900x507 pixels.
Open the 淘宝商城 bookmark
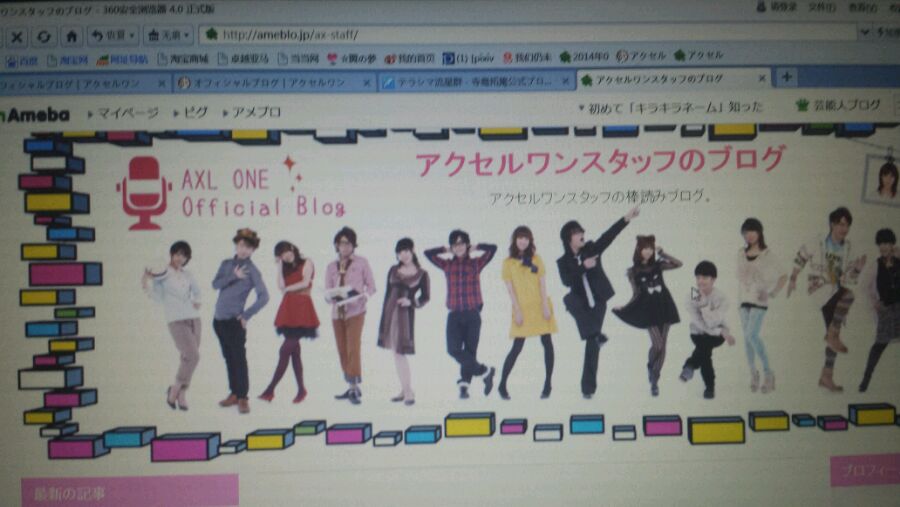[183, 59]
